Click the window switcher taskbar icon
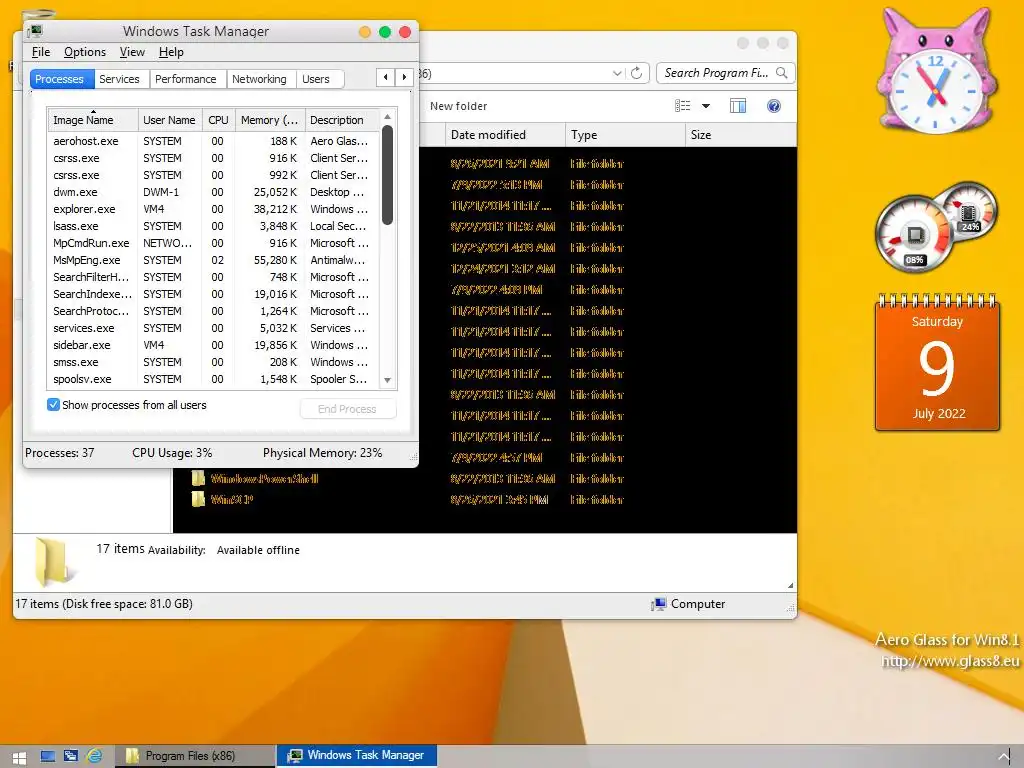The height and width of the screenshot is (768, 1024). click(71, 756)
